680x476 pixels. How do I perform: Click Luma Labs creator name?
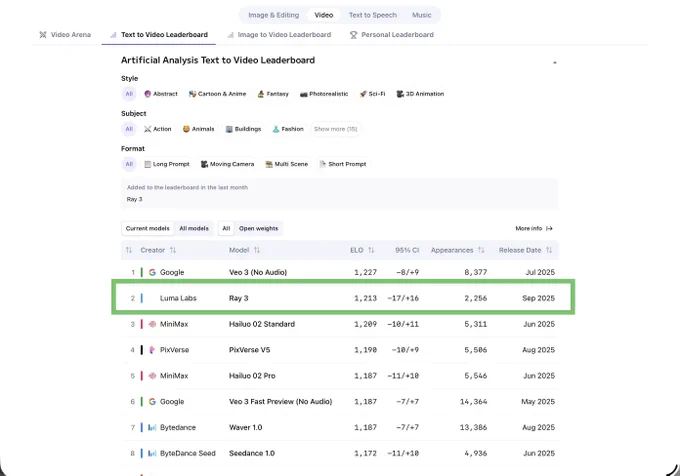[x=178, y=298]
